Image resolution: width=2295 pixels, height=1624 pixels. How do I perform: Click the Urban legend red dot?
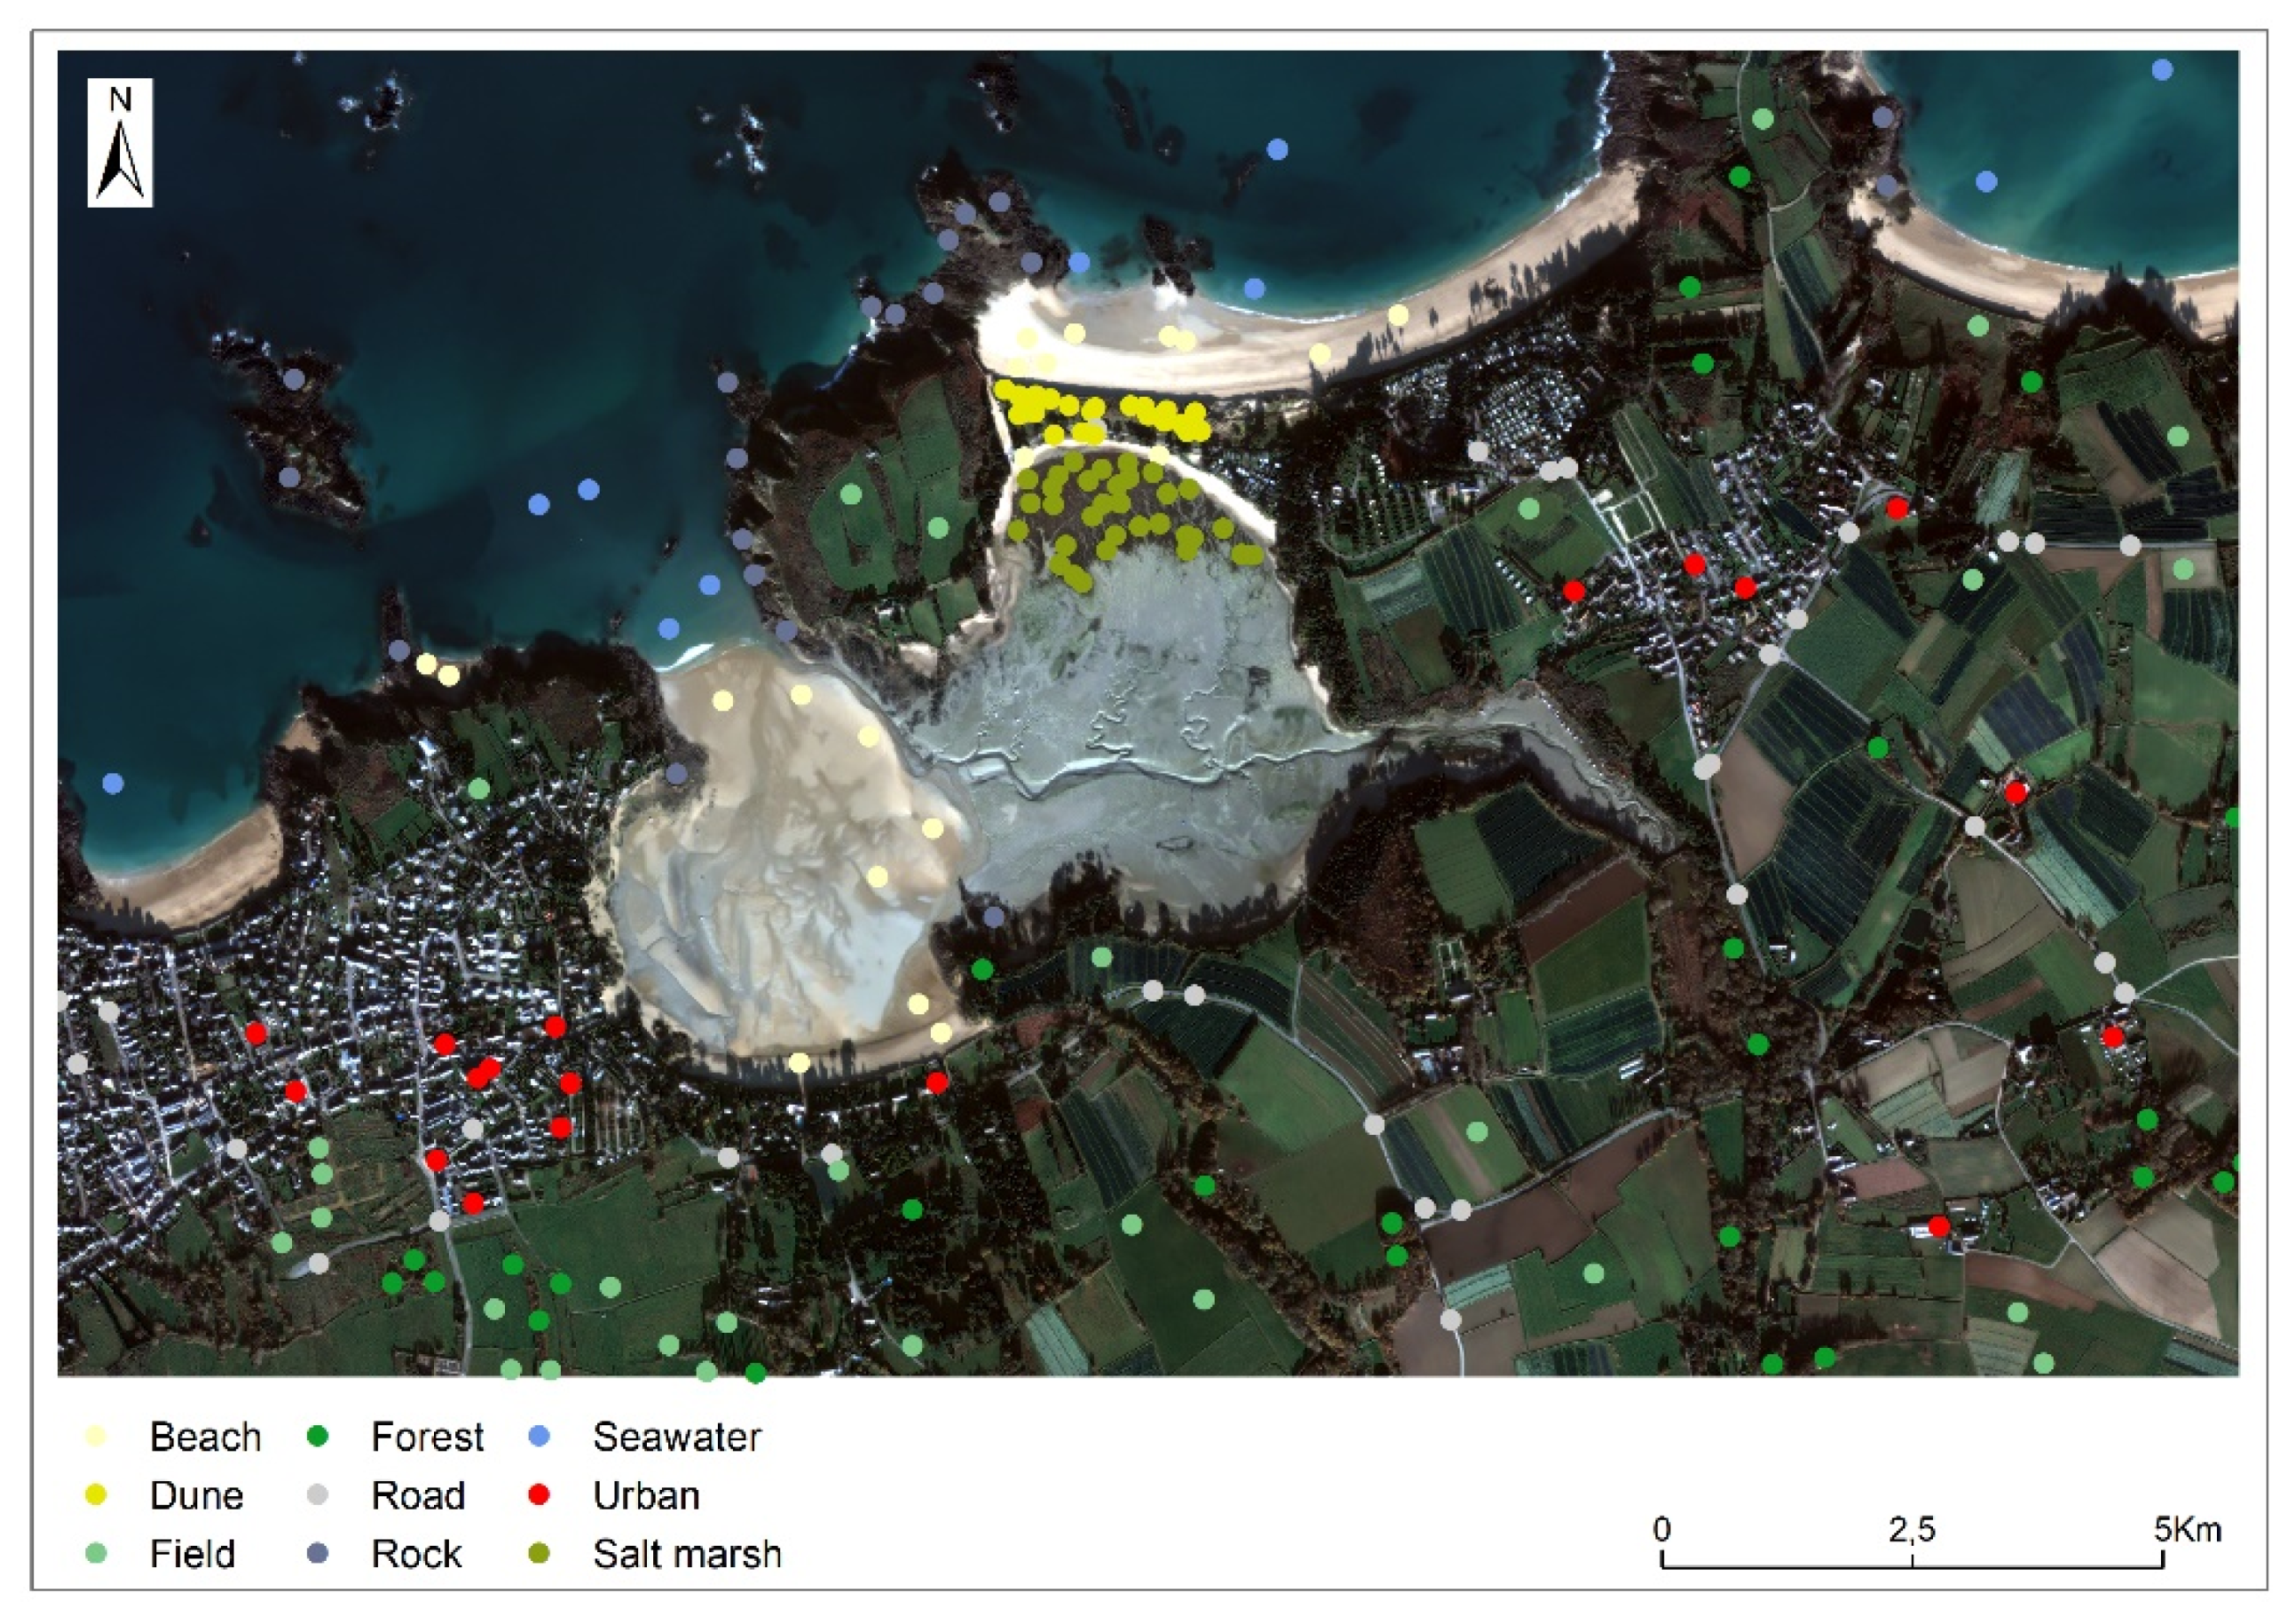[539, 1495]
